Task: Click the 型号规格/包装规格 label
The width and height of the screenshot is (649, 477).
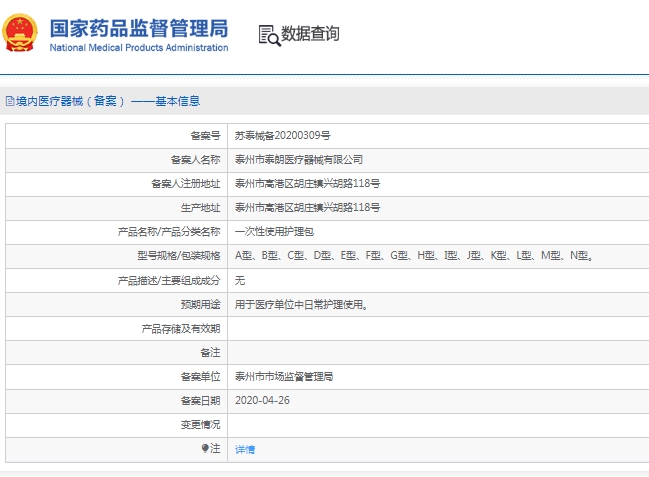Action: click(179, 255)
